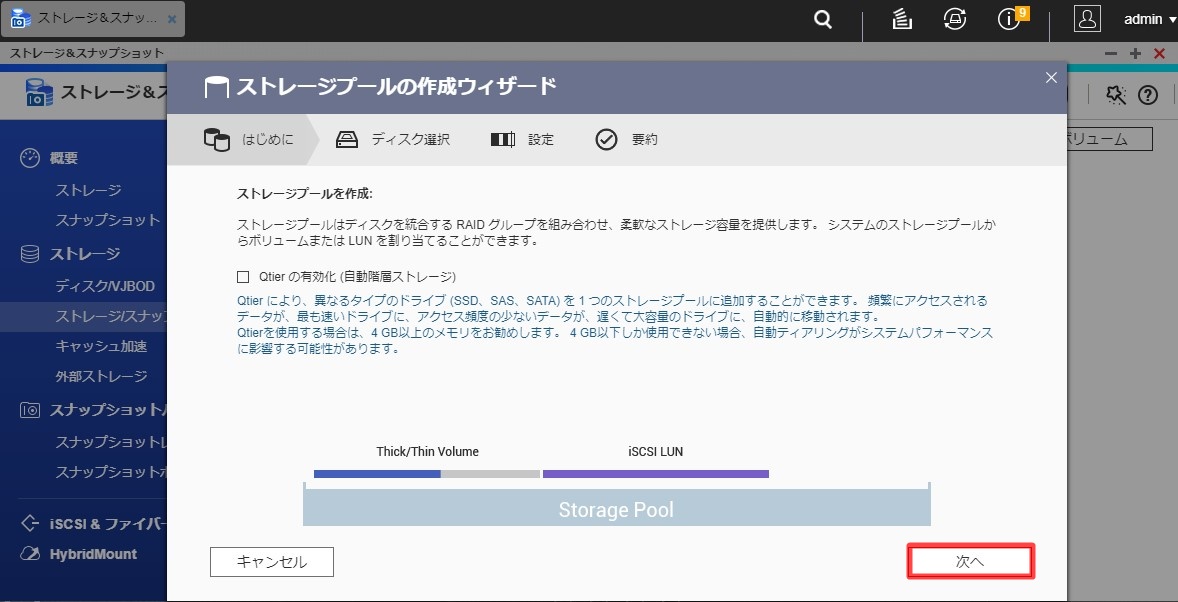Select the ストレージ section header

click(x=84, y=254)
